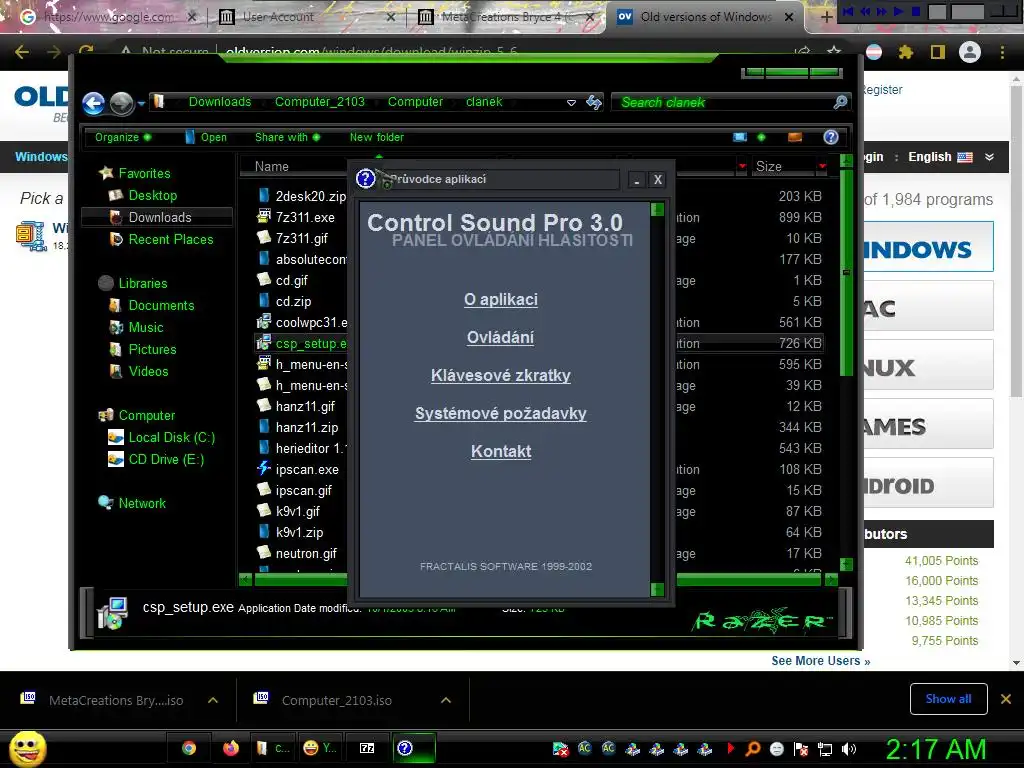Screen dimensions: 1024x768
Task: Expand Computer_2103.iso download options chevron
Action: (x=446, y=700)
